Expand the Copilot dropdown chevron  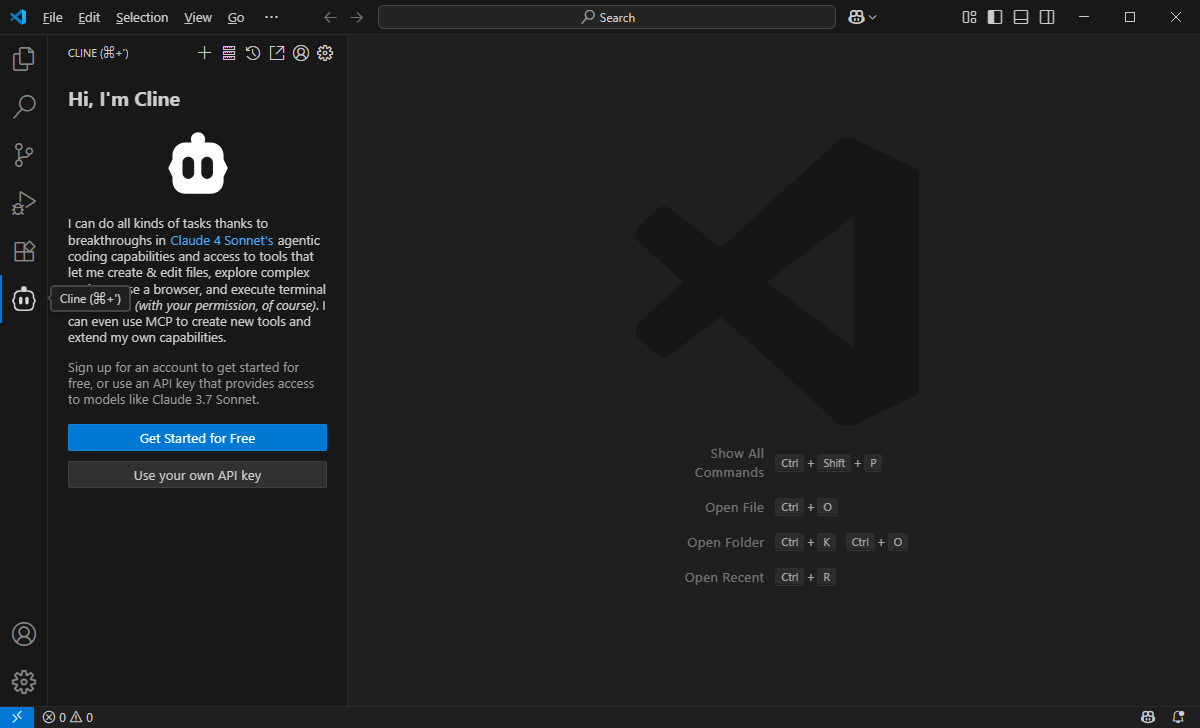coord(873,17)
